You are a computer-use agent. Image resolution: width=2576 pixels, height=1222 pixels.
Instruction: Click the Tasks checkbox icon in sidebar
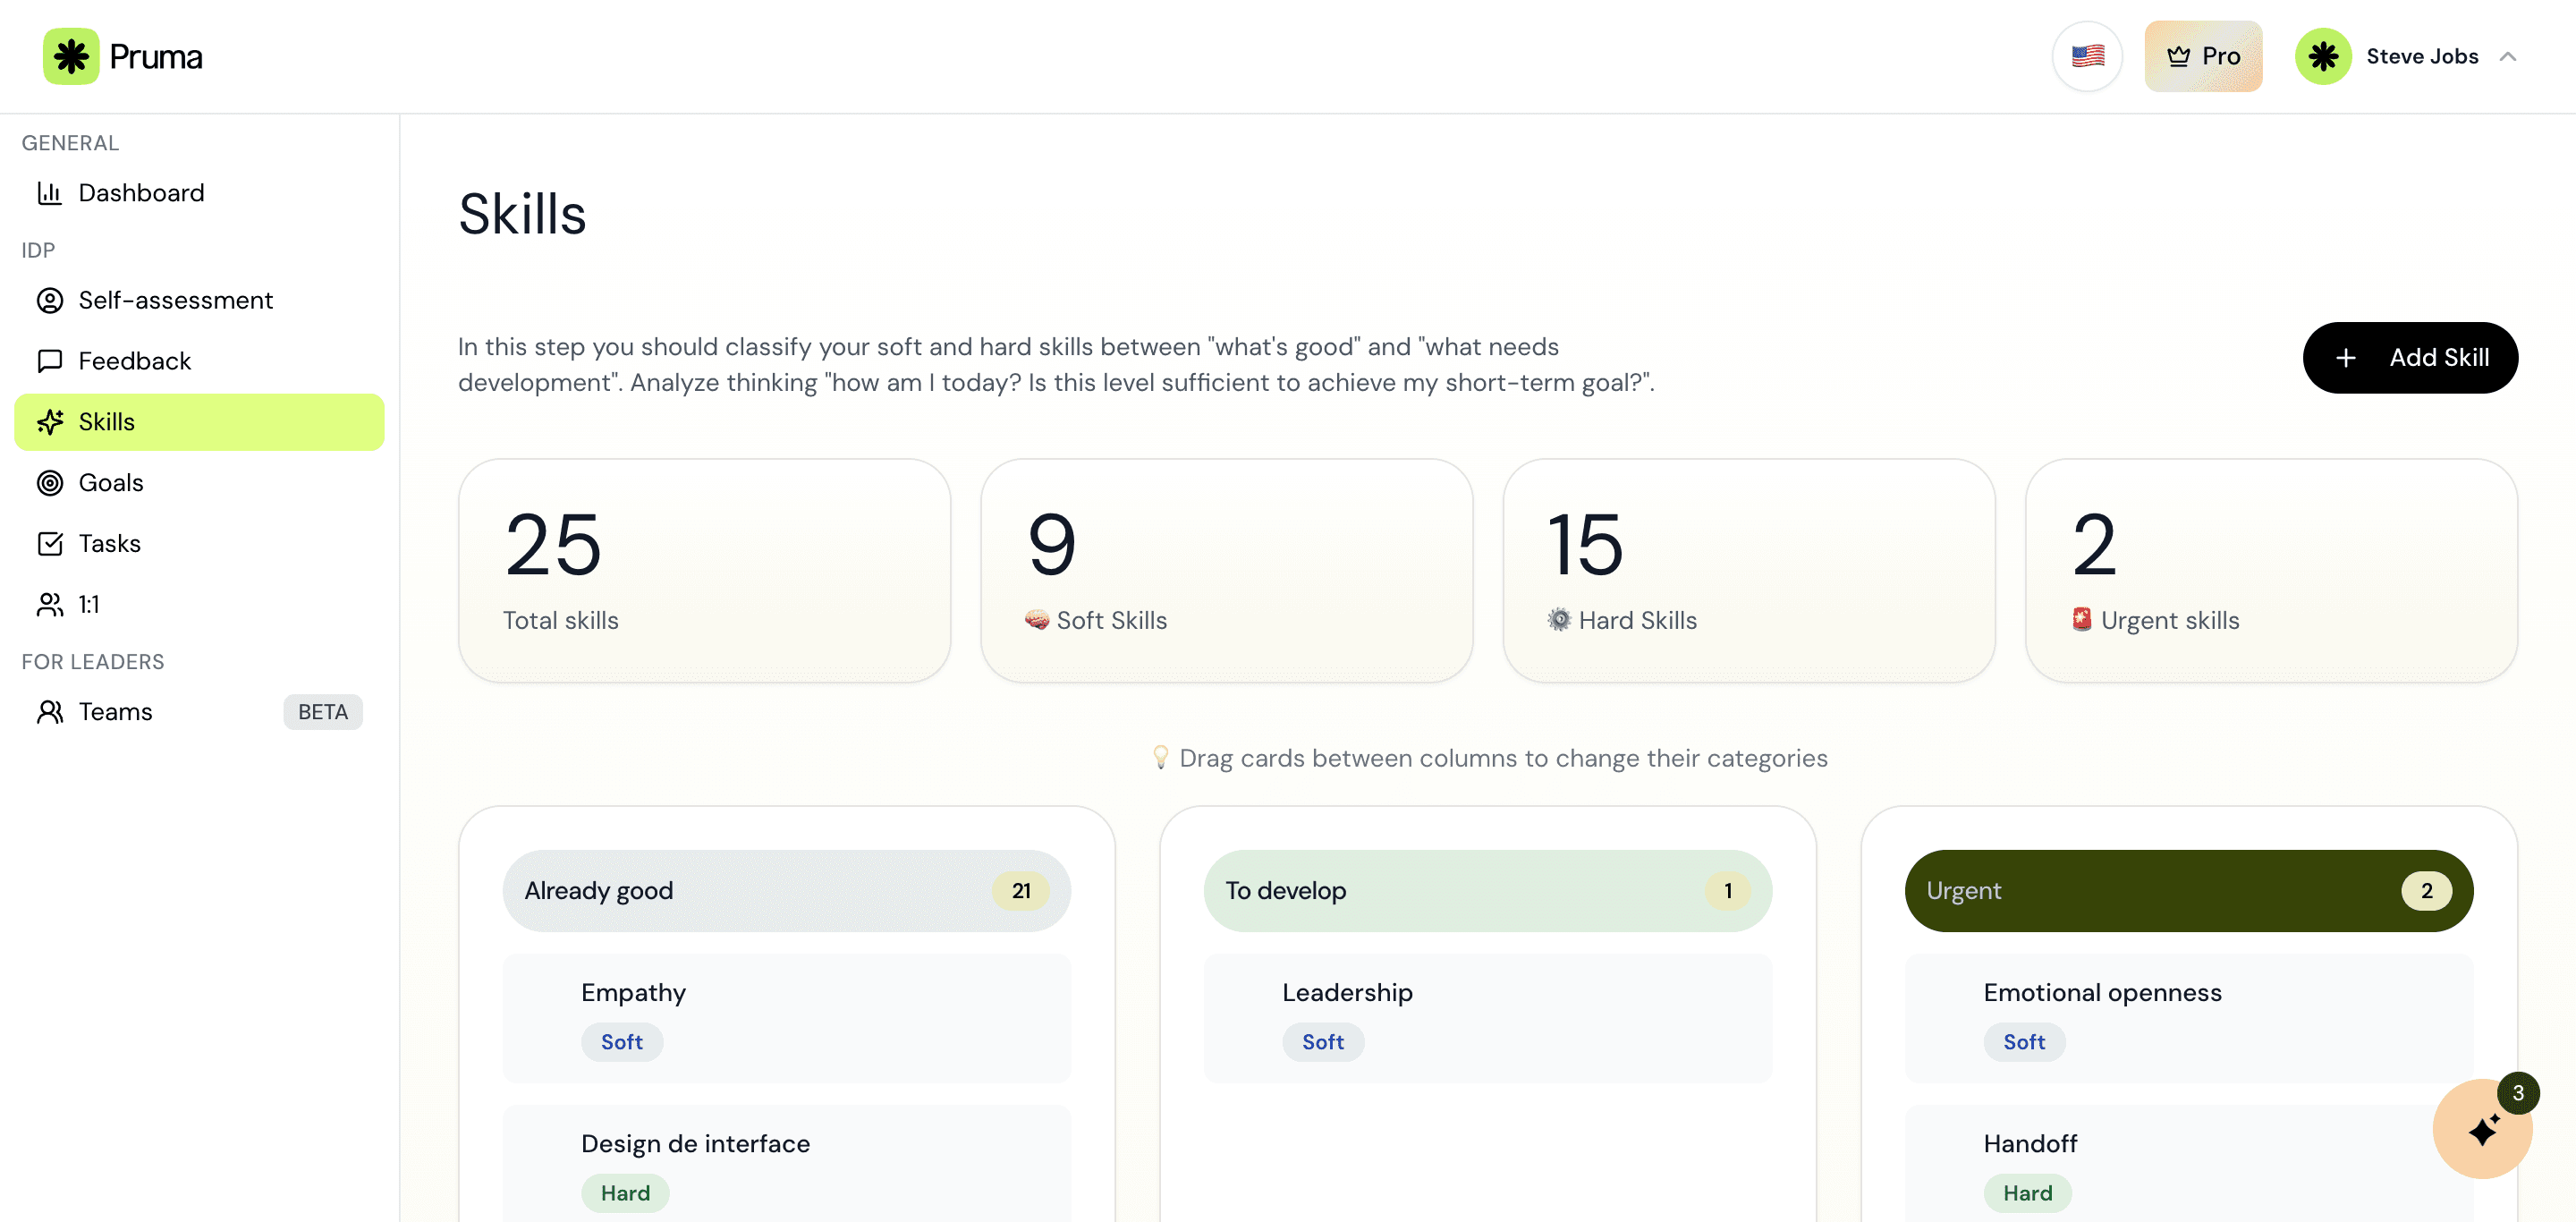tap(50, 544)
